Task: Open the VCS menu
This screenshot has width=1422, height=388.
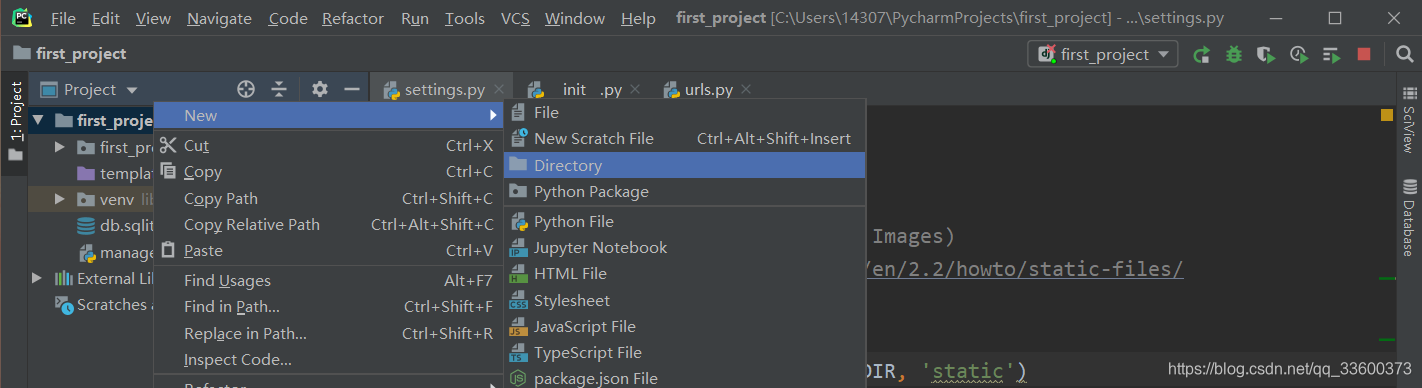Action: [515, 18]
